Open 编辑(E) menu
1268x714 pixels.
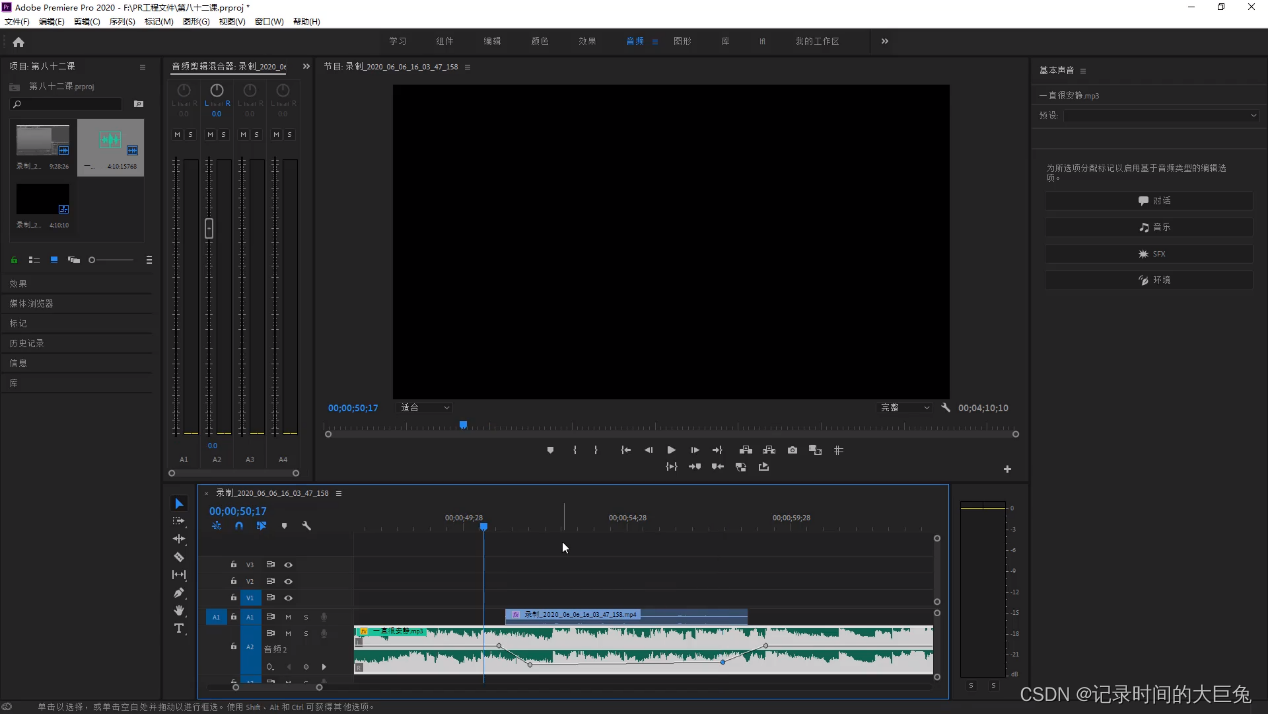point(52,21)
